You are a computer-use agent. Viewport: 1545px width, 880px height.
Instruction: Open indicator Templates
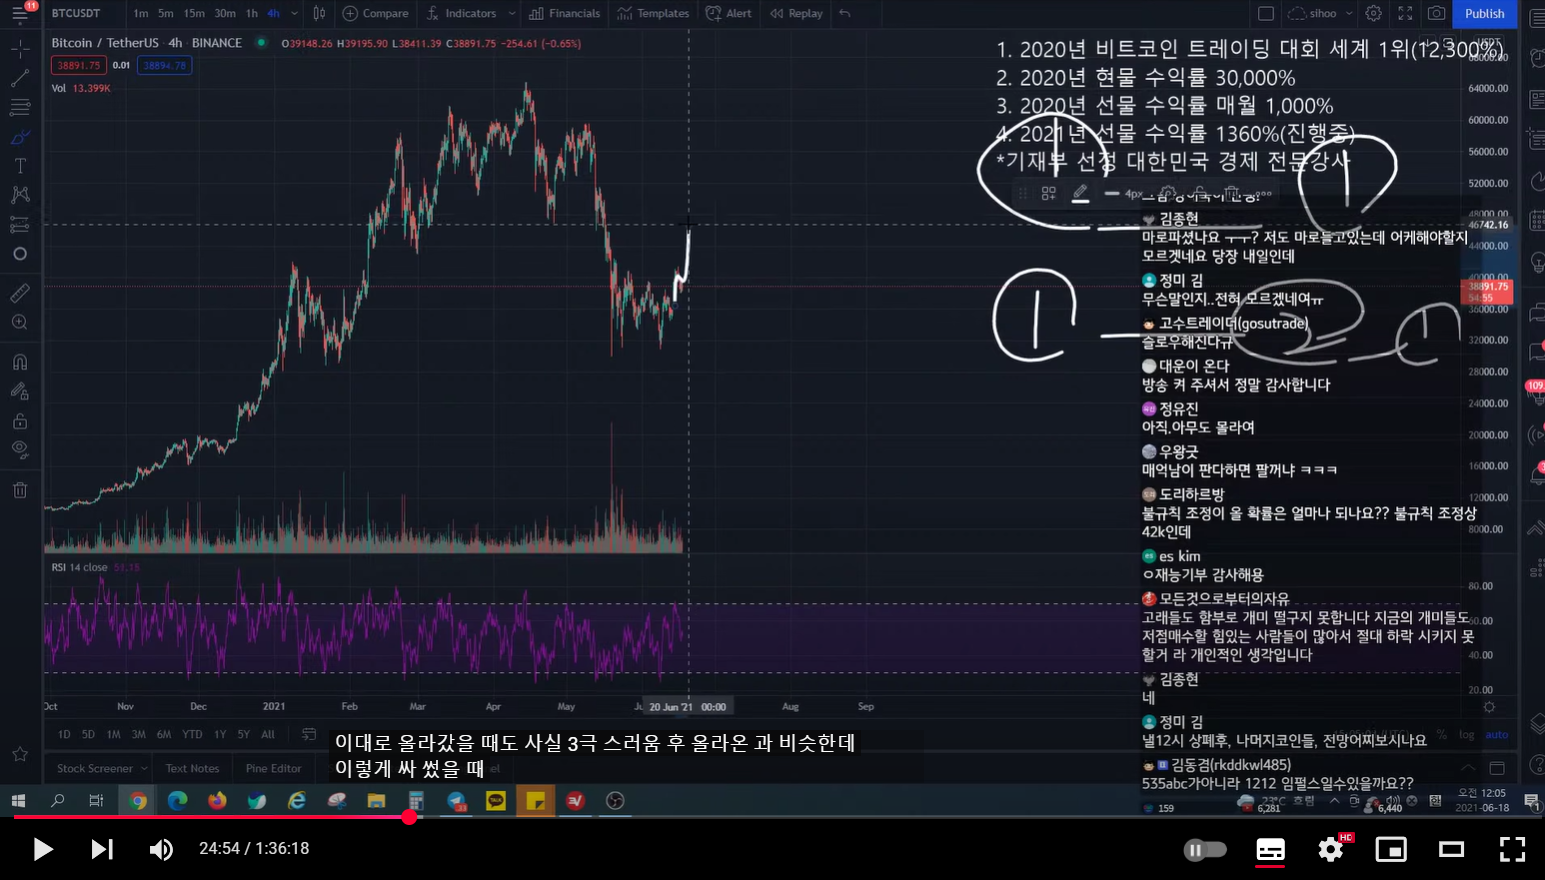pyautogui.click(x=653, y=13)
